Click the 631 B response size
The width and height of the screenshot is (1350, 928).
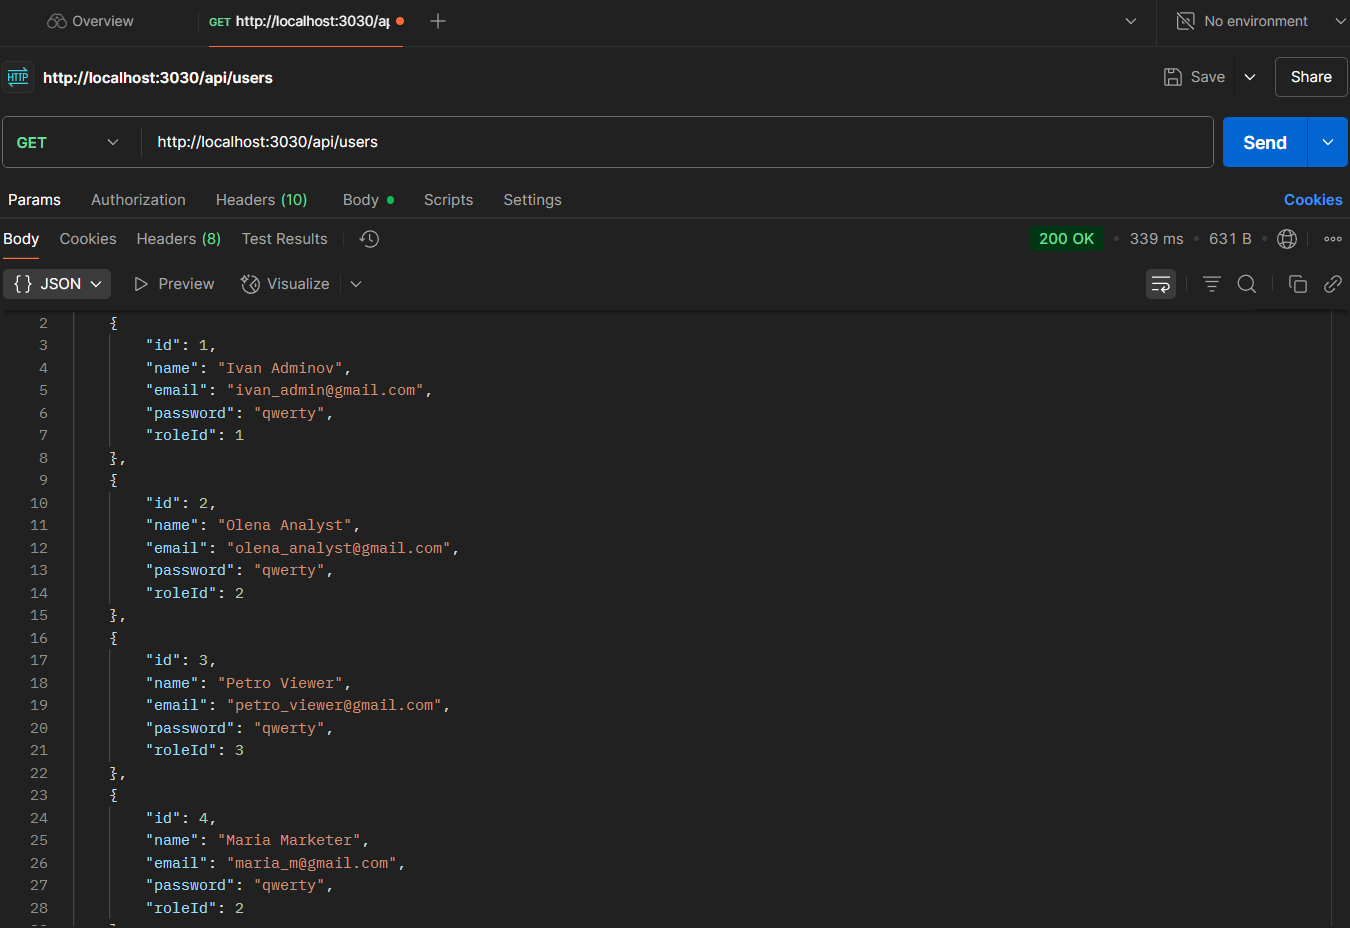(1230, 239)
